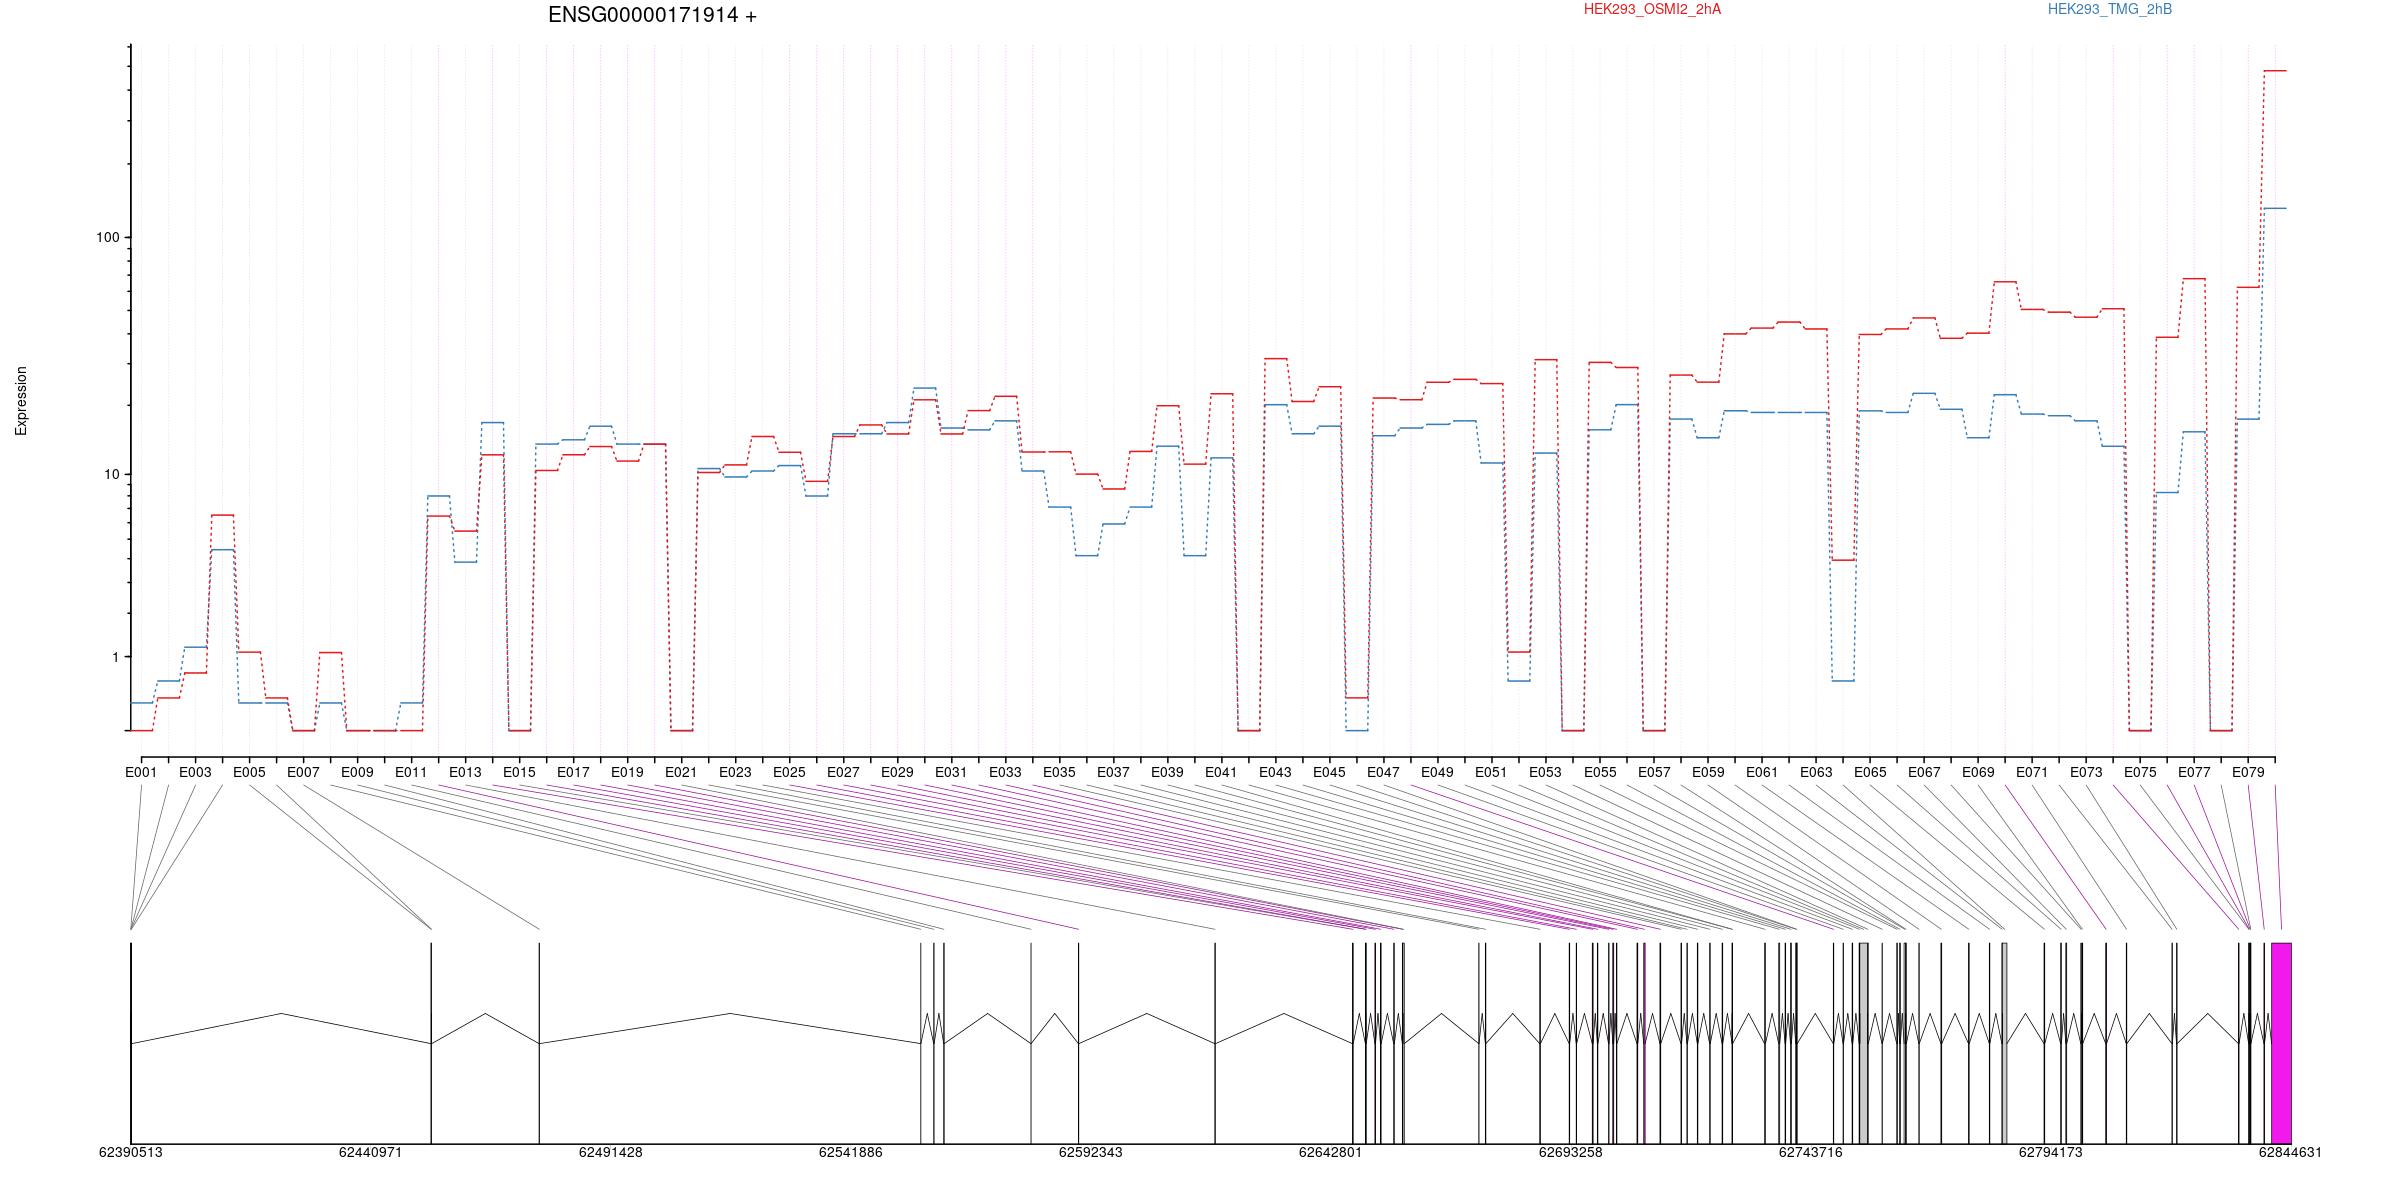The height and width of the screenshot is (1200, 2400).
Task: Select exon label E079
Action: click(x=2248, y=772)
